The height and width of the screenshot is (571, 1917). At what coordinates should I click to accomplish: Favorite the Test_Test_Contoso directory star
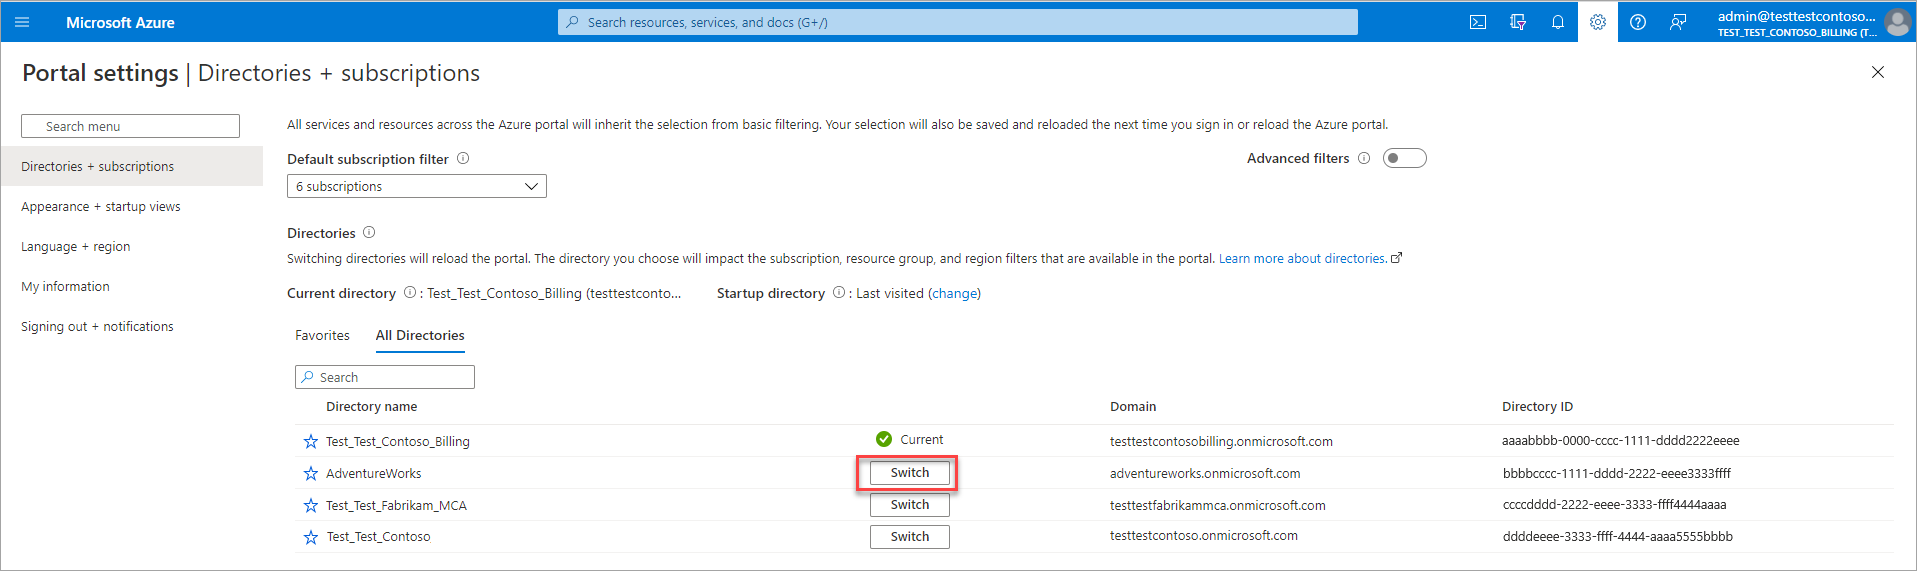pos(311,537)
